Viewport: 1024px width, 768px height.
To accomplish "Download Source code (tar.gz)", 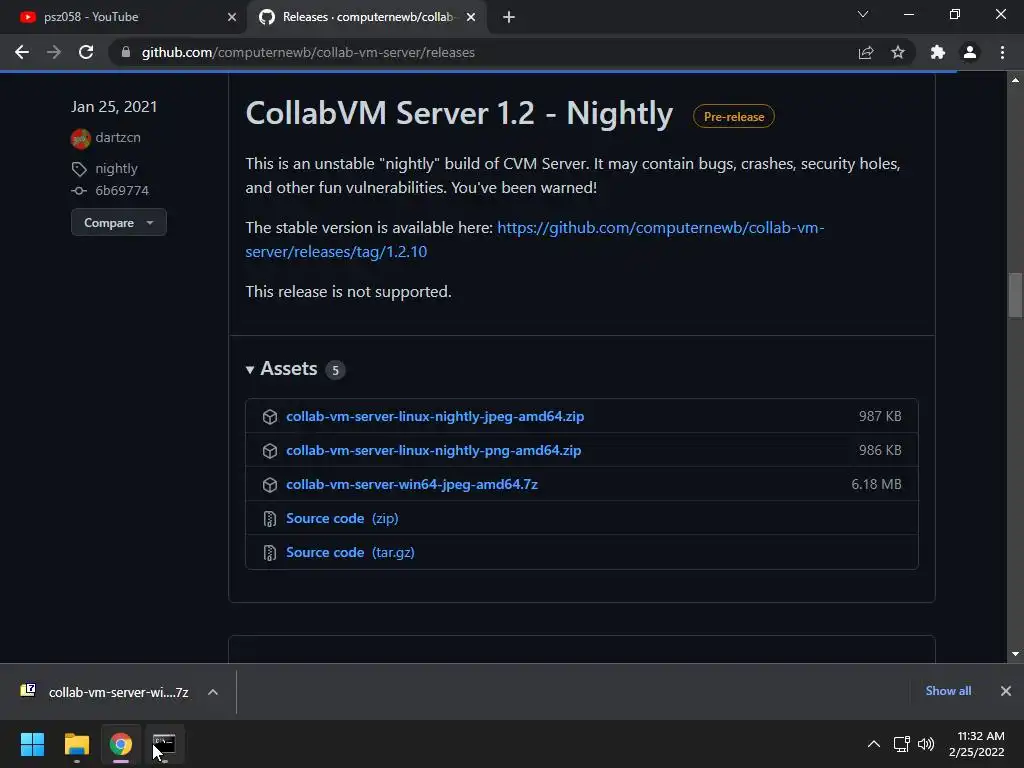I will [350, 552].
